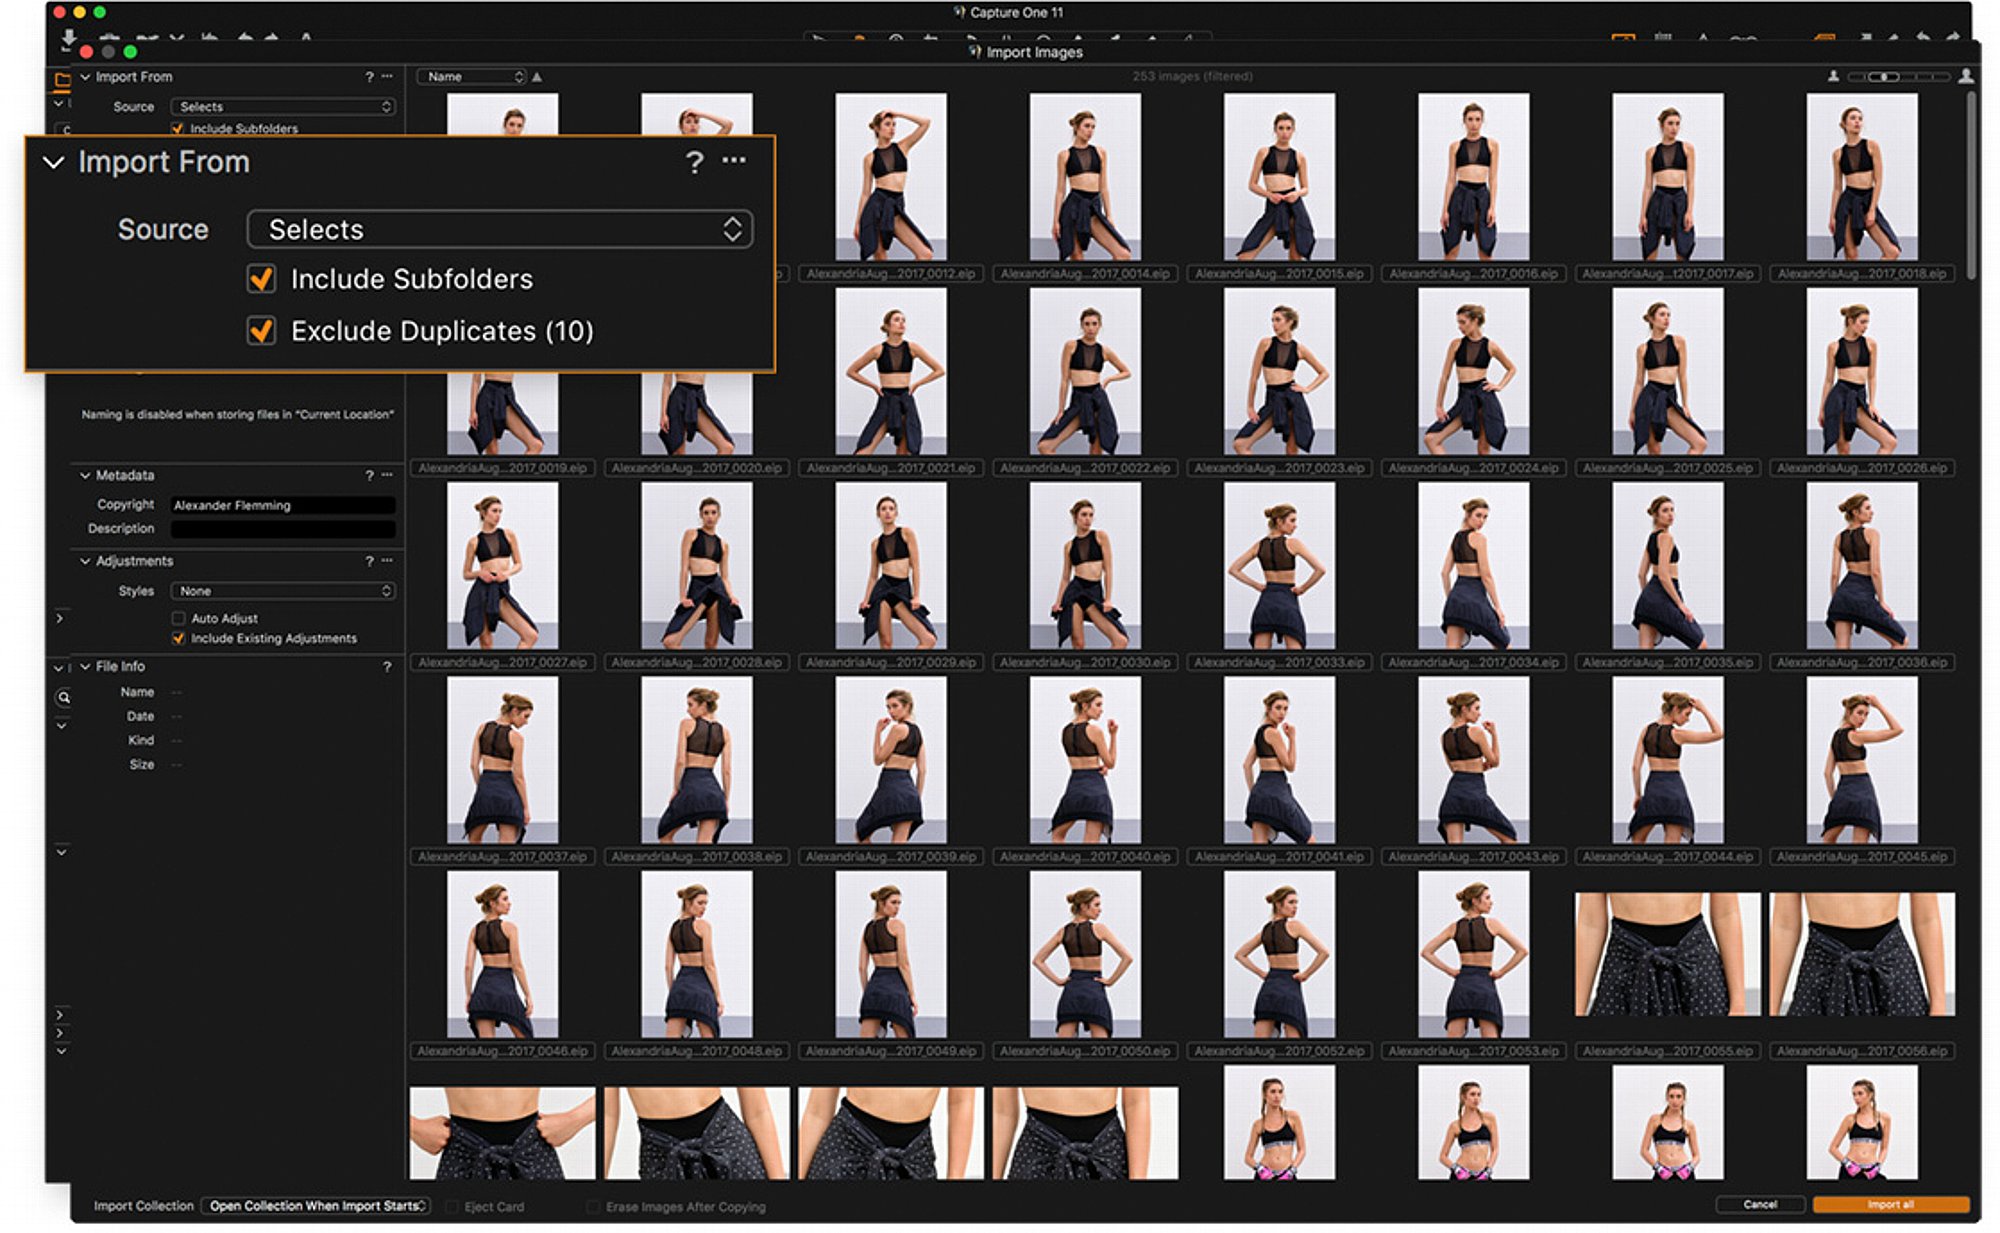
Task: Open the Styles dropdown showing None
Action: pyautogui.click(x=283, y=592)
